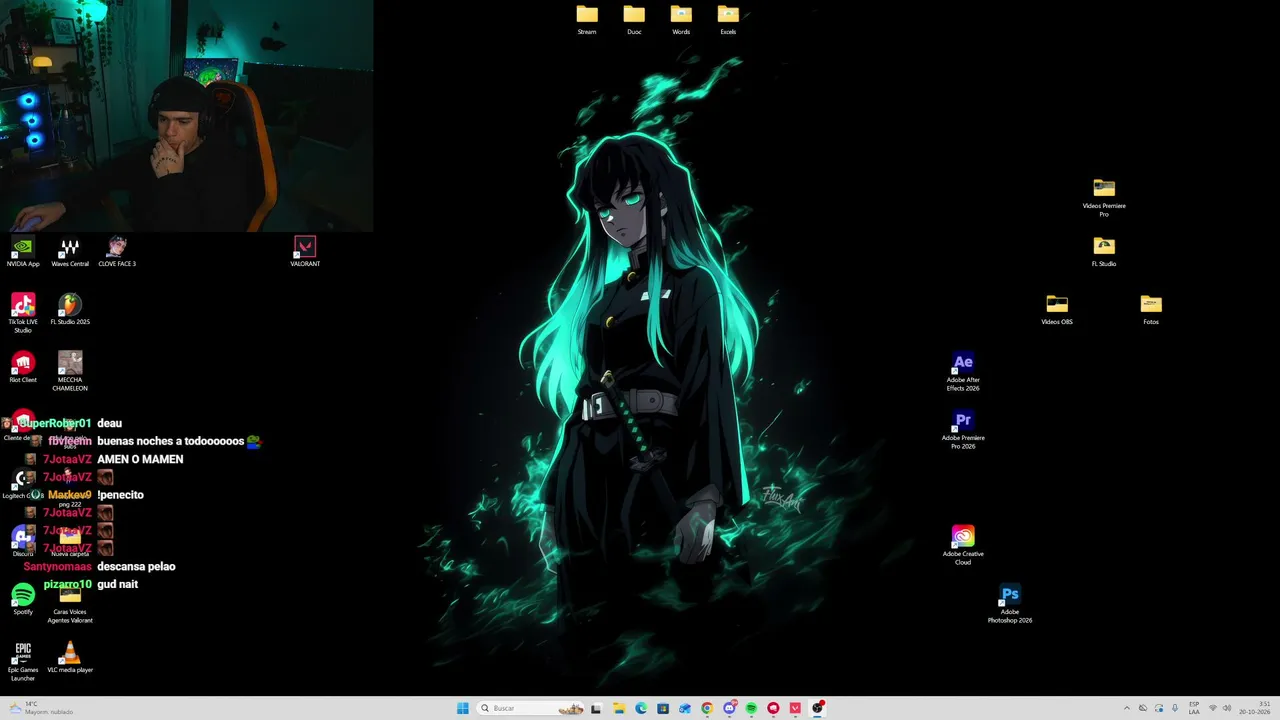Select the Epic Games Launcher shortcut
The width and height of the screenshot is (1280, 720).
click(23, 661)
